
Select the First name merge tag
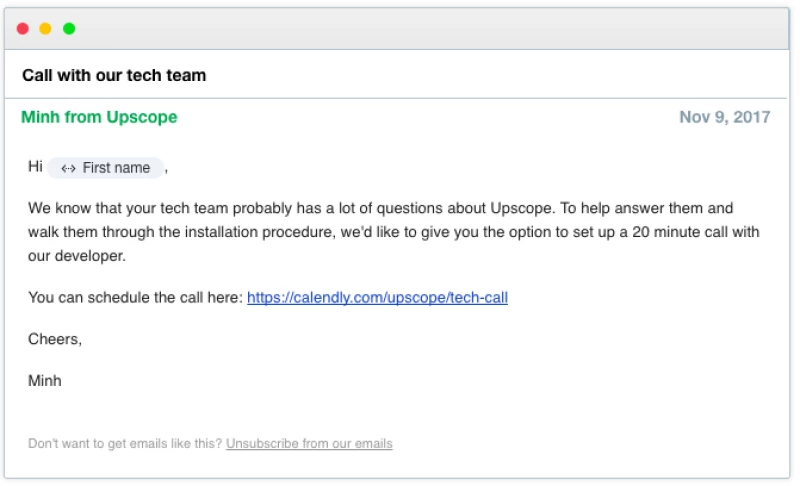[105, 168]
